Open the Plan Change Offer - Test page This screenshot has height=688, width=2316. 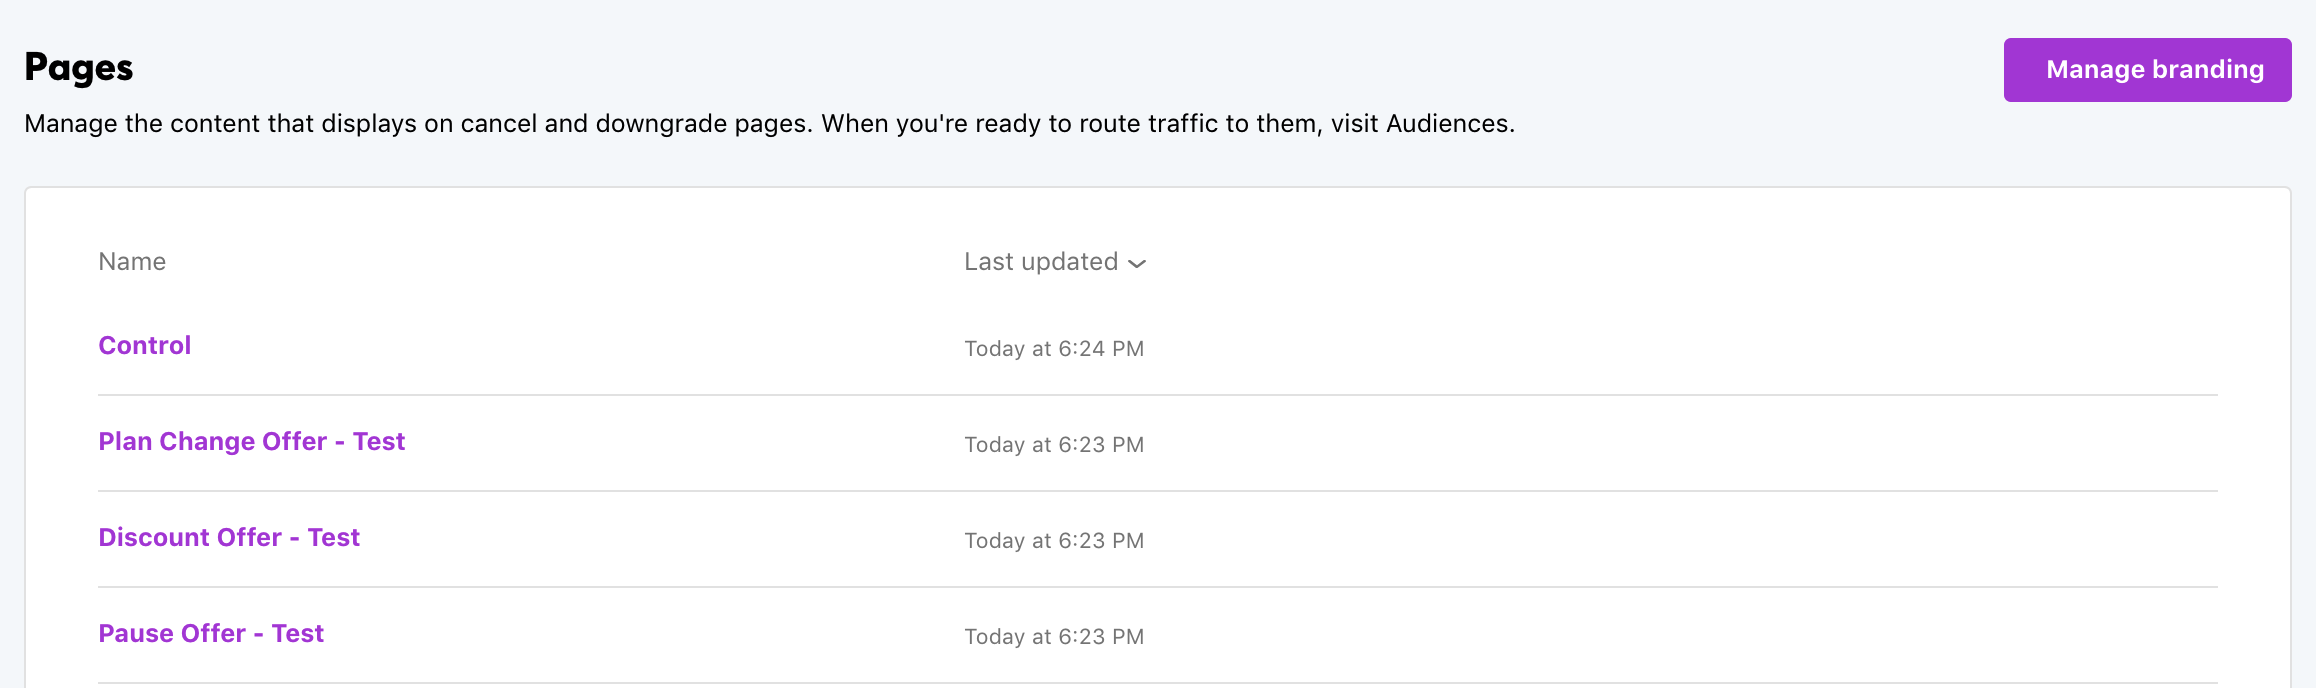(x=252, y=442)
